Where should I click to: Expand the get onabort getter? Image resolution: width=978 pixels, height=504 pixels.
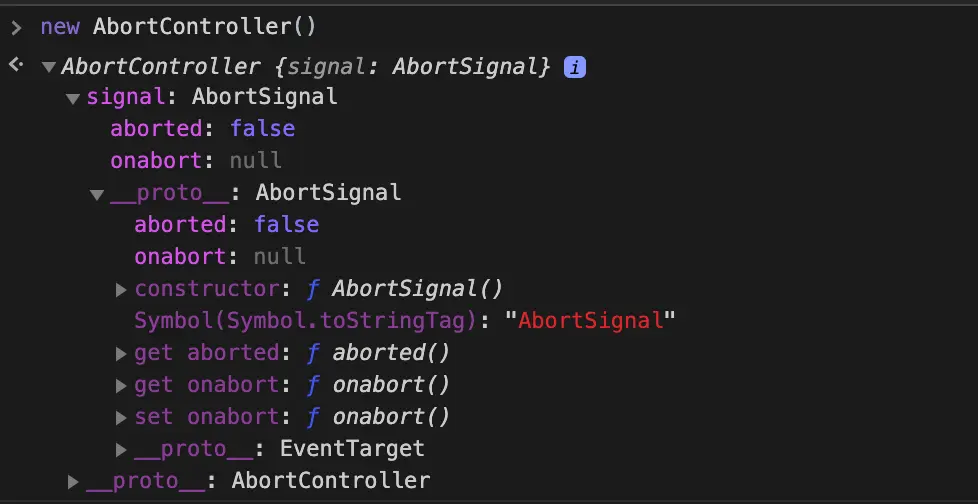[121, 386]
